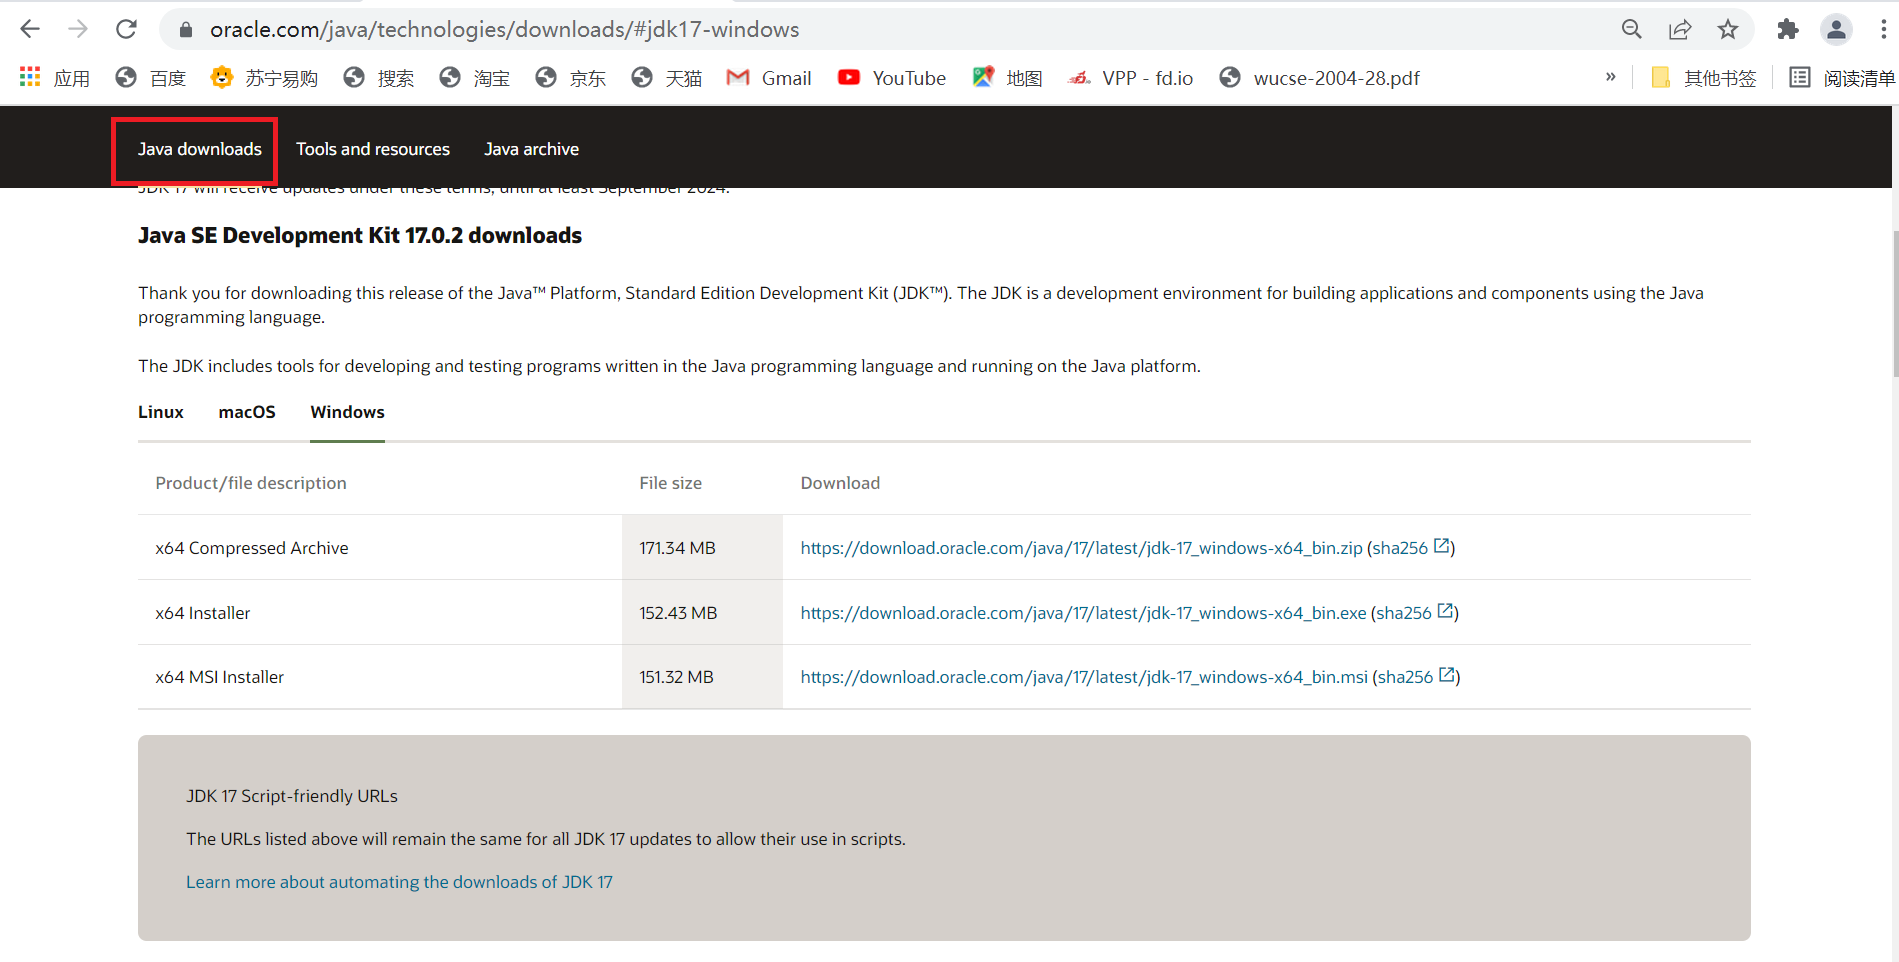Expand the hidden bookmarks chevron
Screen dimensions: 1899x962
click(x=1610, y=77)
